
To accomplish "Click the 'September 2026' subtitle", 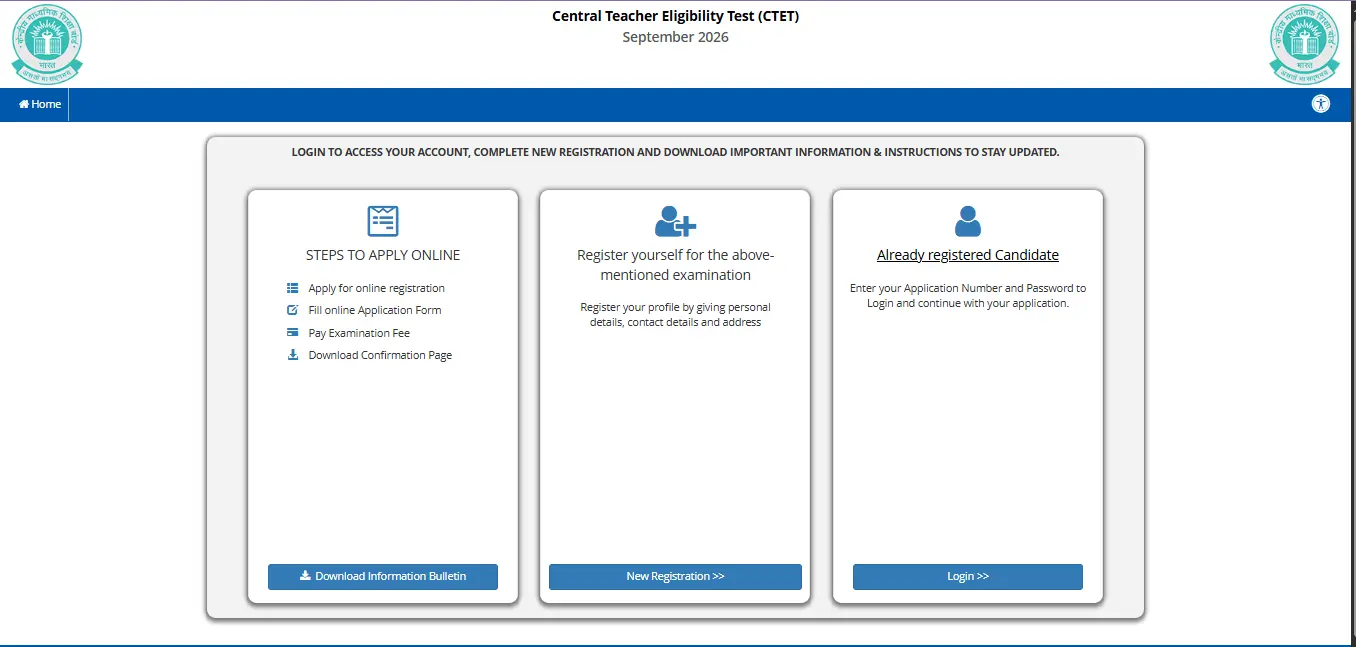I will [676, 37].
